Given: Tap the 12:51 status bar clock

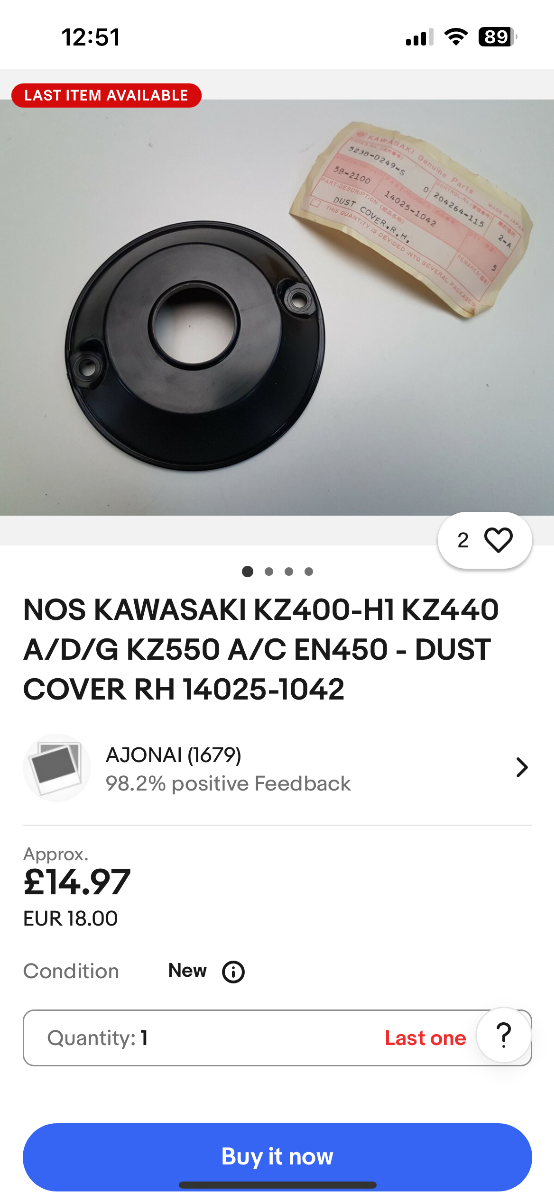Looking at the screenshot, I should tap(91, 38).
